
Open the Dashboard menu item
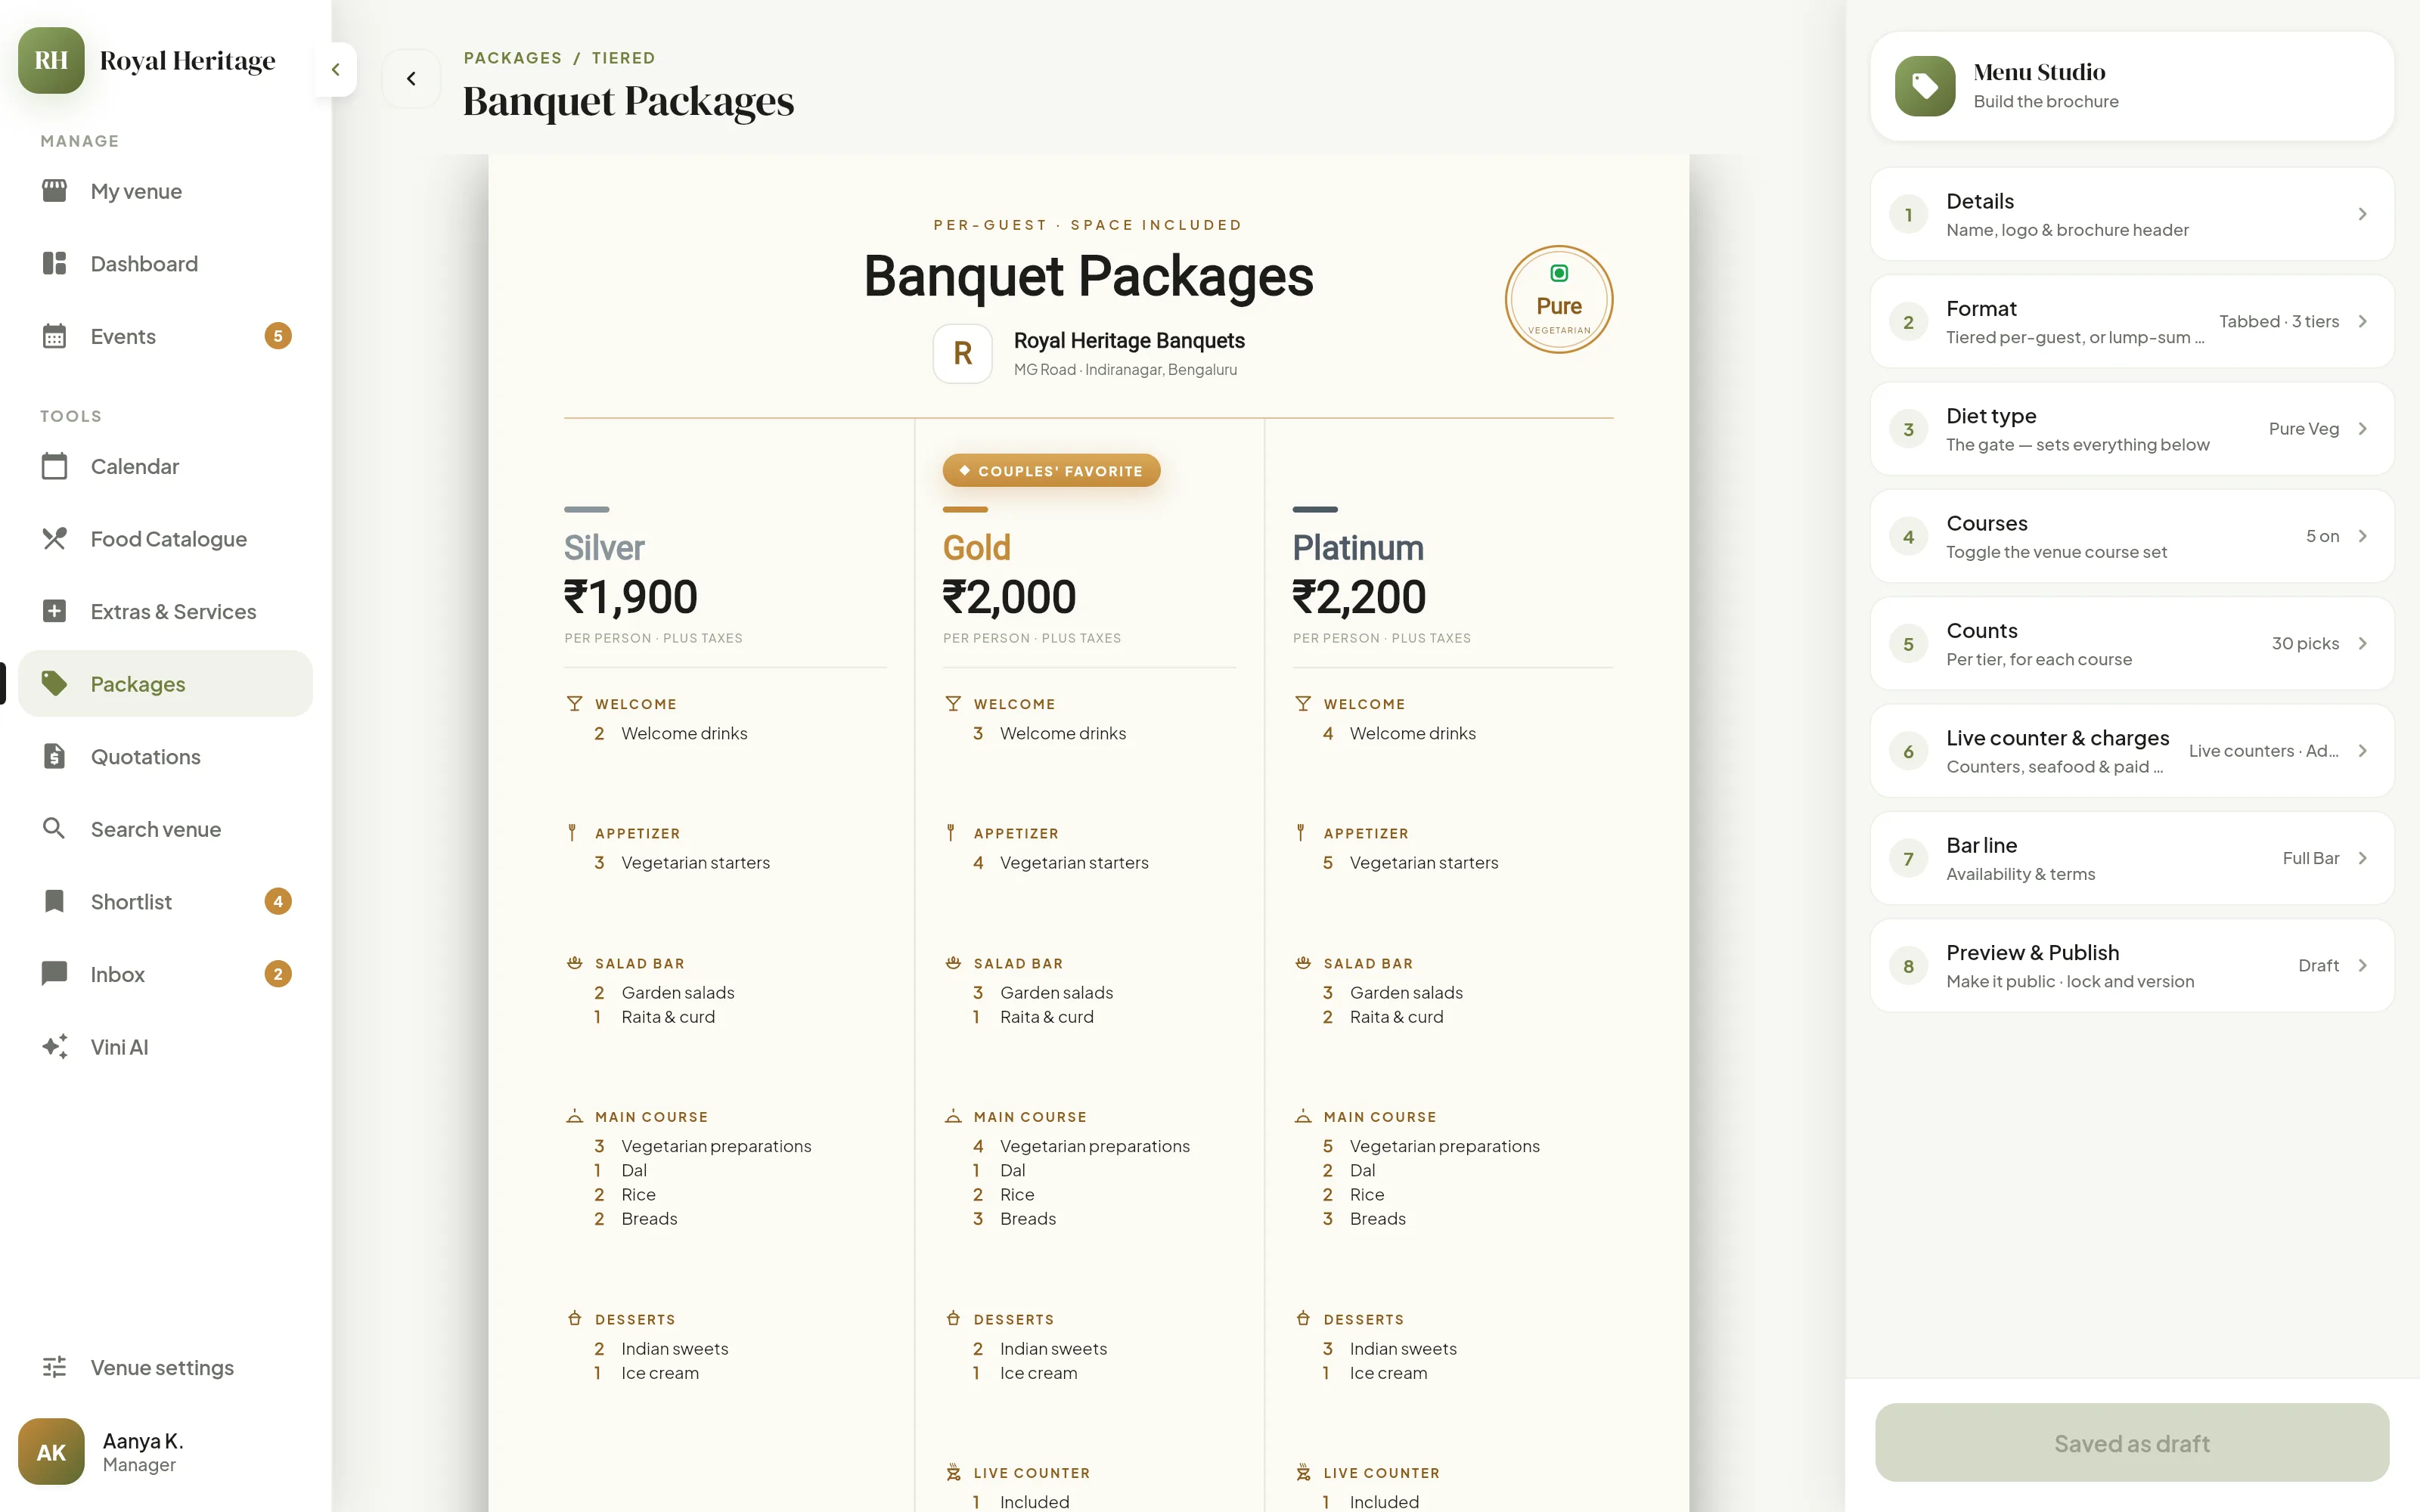(x=165, y=263)
